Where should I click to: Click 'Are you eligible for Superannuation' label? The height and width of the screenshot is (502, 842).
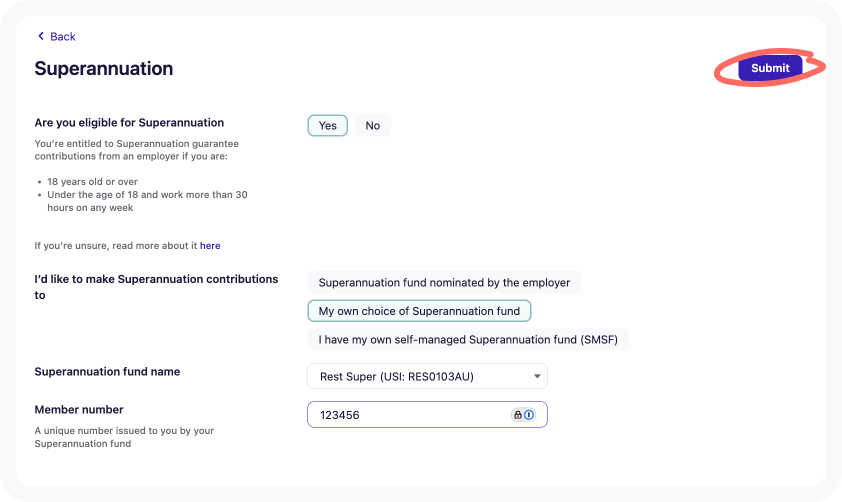(129, 122)
